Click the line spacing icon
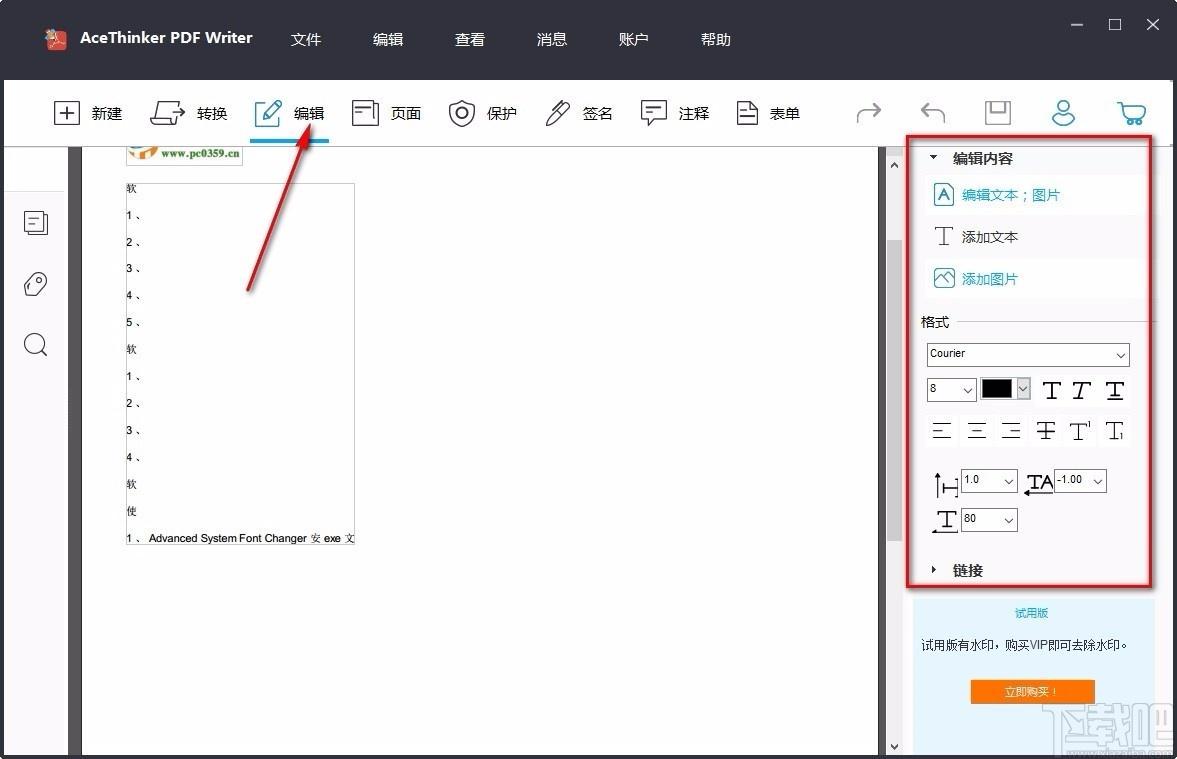 (x=945, y=484)
